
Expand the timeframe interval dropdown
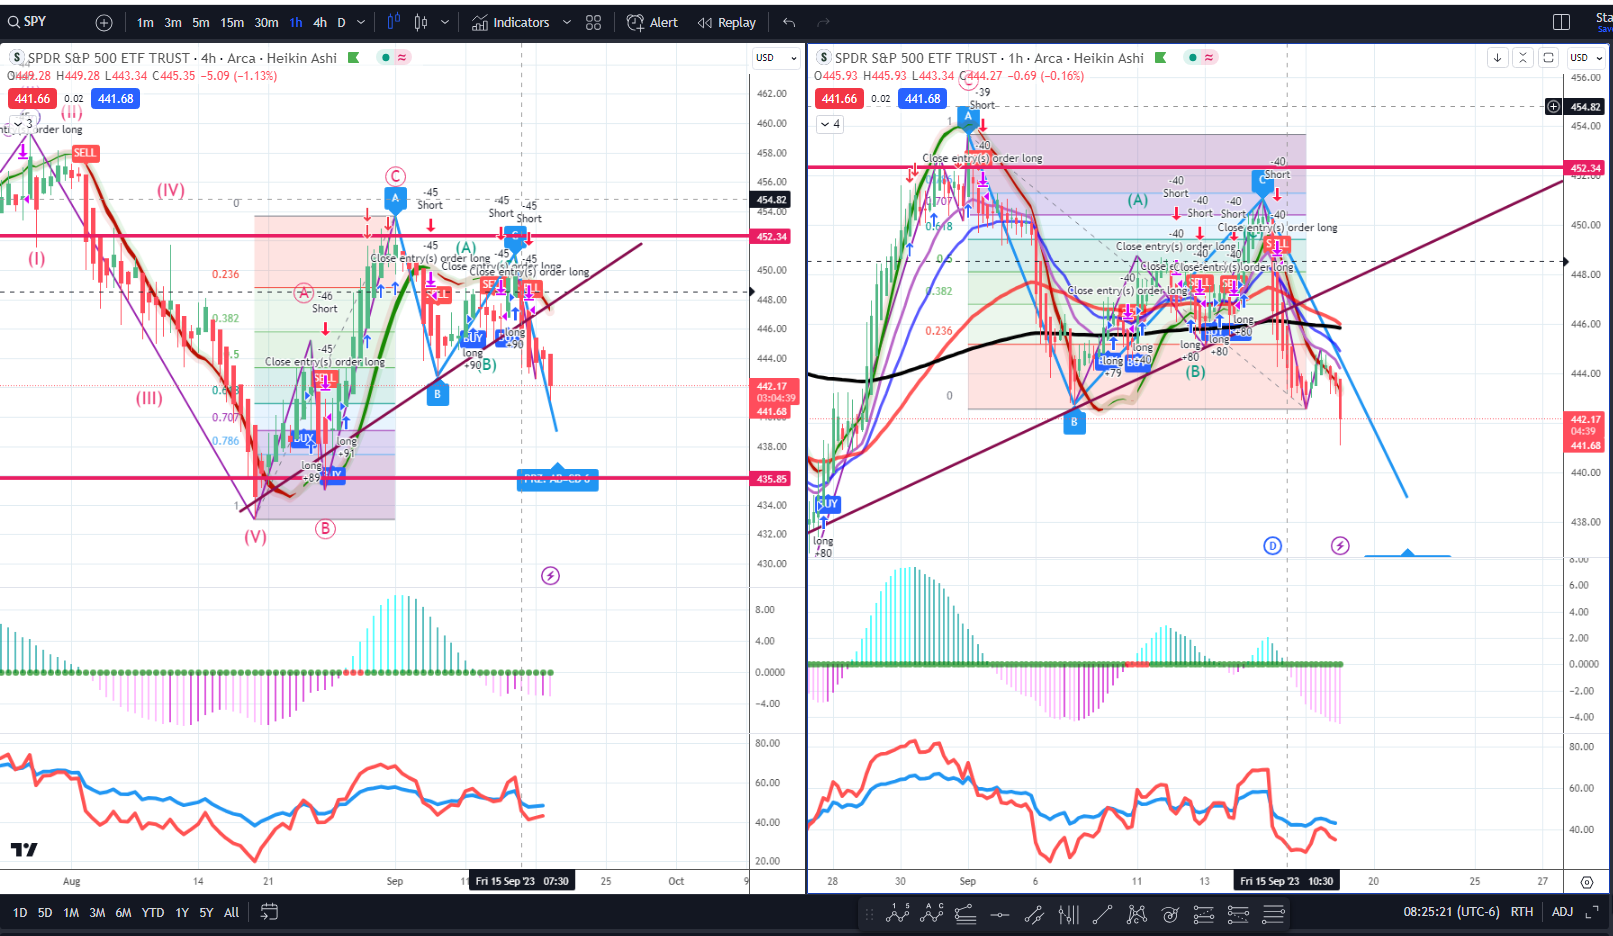(361, 22)
